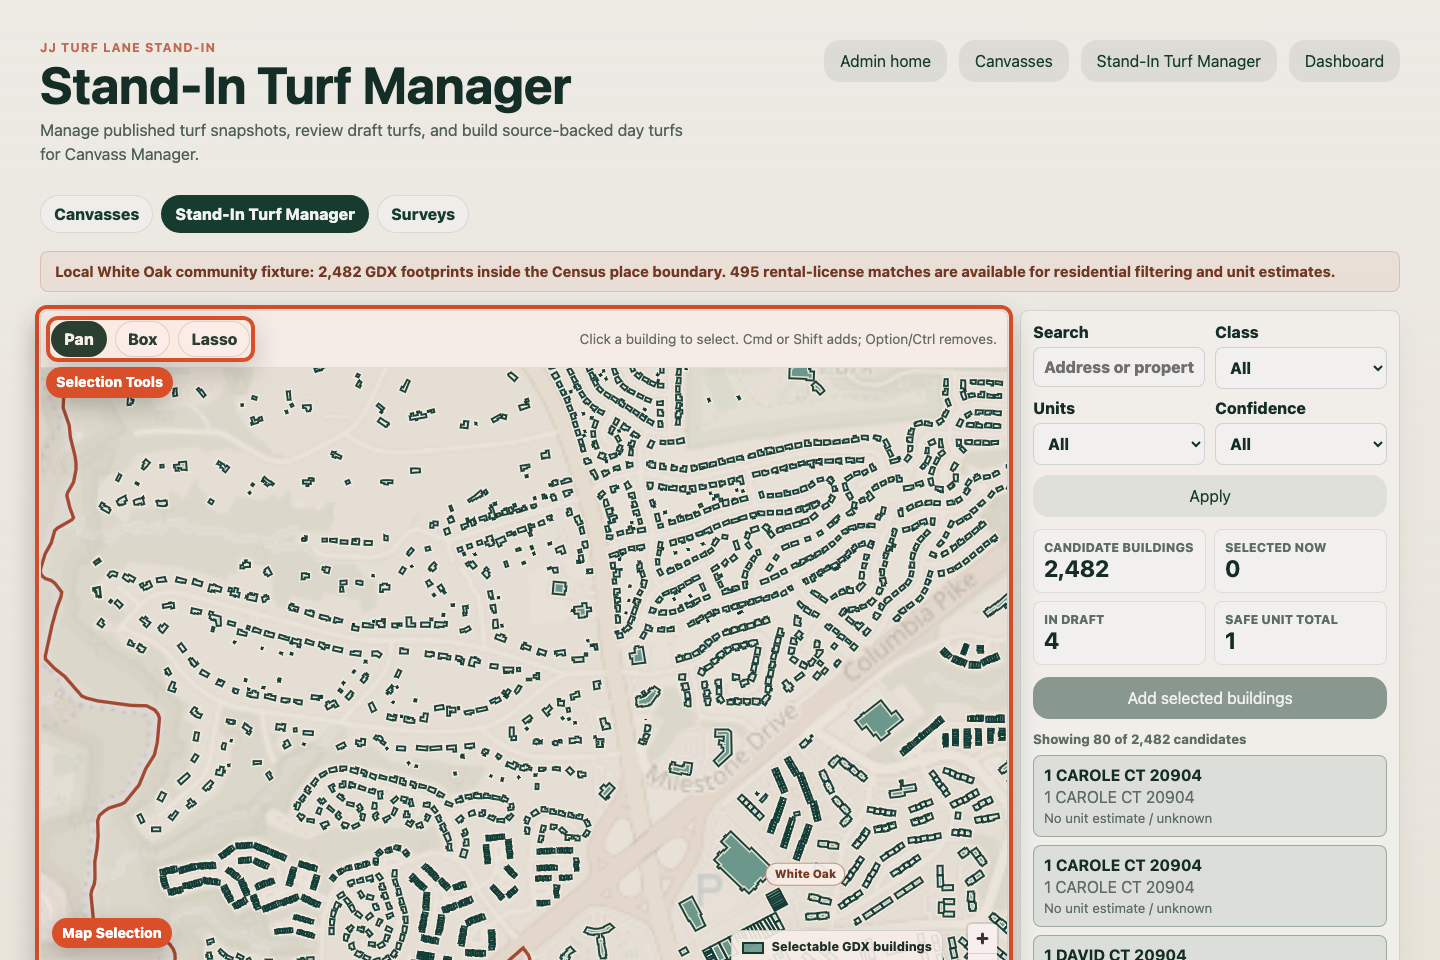The image size is (1440, 960).
Task: Focus the address or property search field
Action: pyautogui.click(x=1119, y=368)
